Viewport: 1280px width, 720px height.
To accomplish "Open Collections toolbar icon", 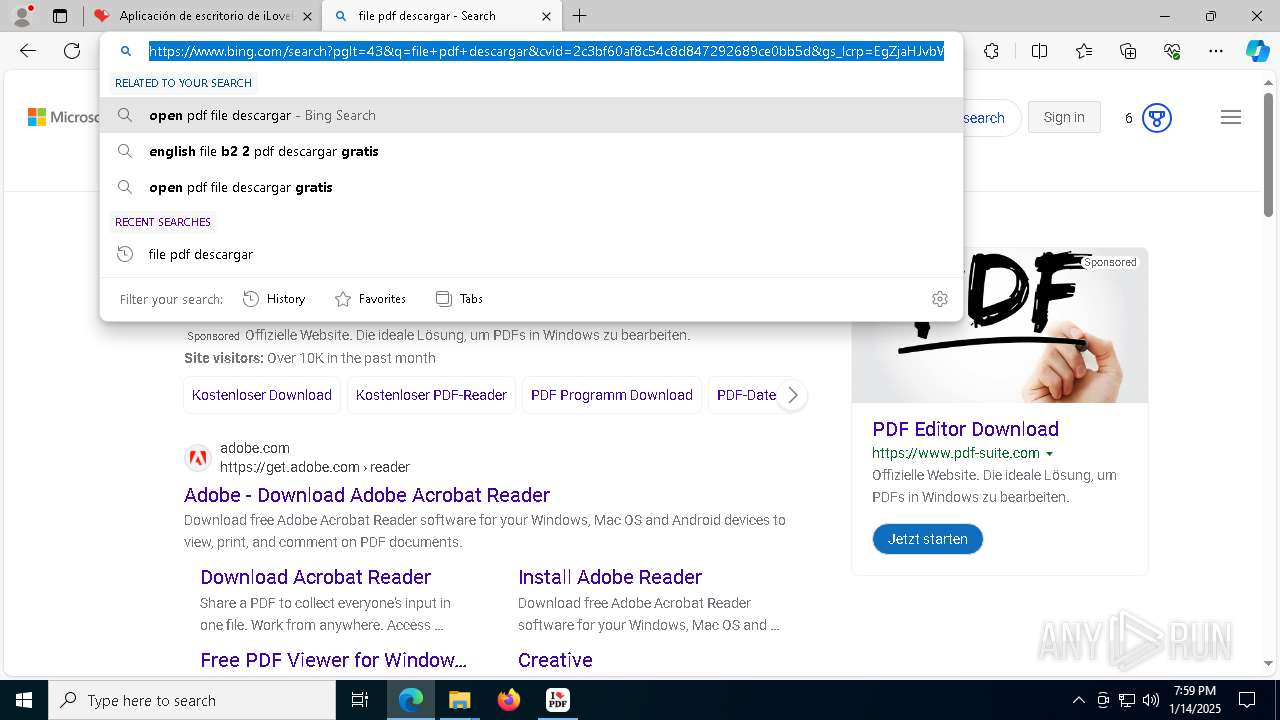I will (1128, 51).
